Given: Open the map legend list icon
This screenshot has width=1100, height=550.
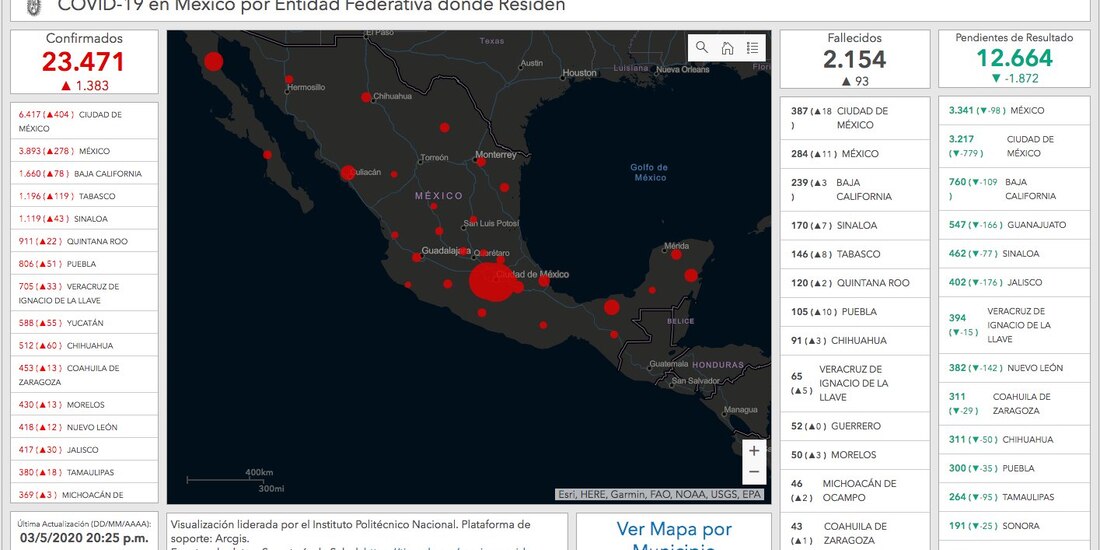Looking at the screenshot, I should [x=752, y=48].
